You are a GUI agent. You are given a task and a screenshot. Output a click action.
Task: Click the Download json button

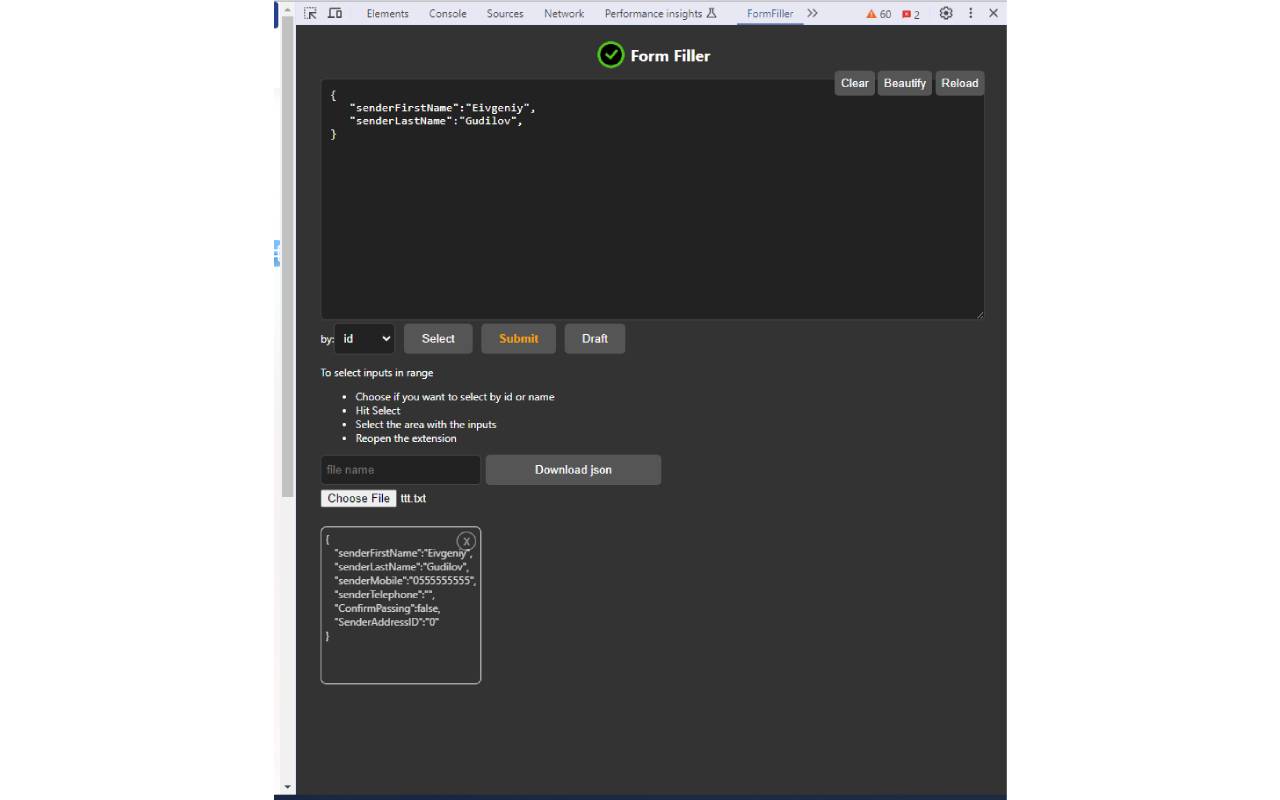[573, 470]
